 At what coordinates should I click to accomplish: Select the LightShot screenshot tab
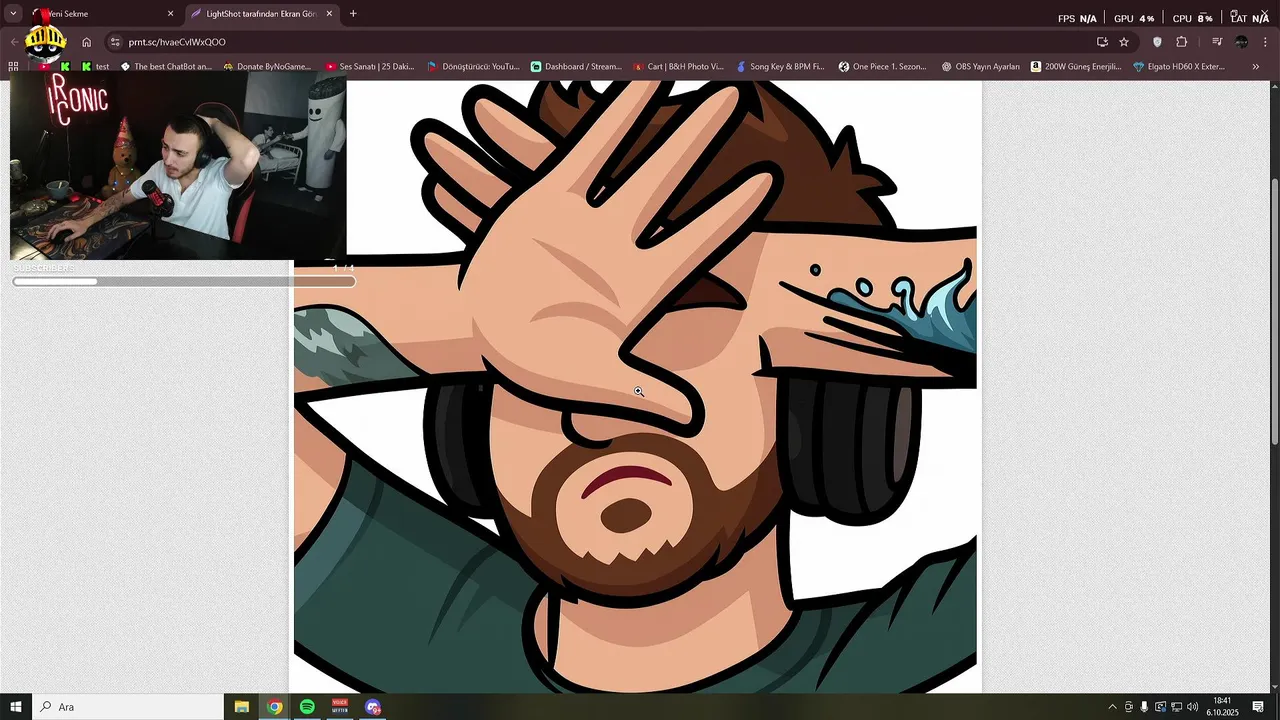(x=260, y=14)
